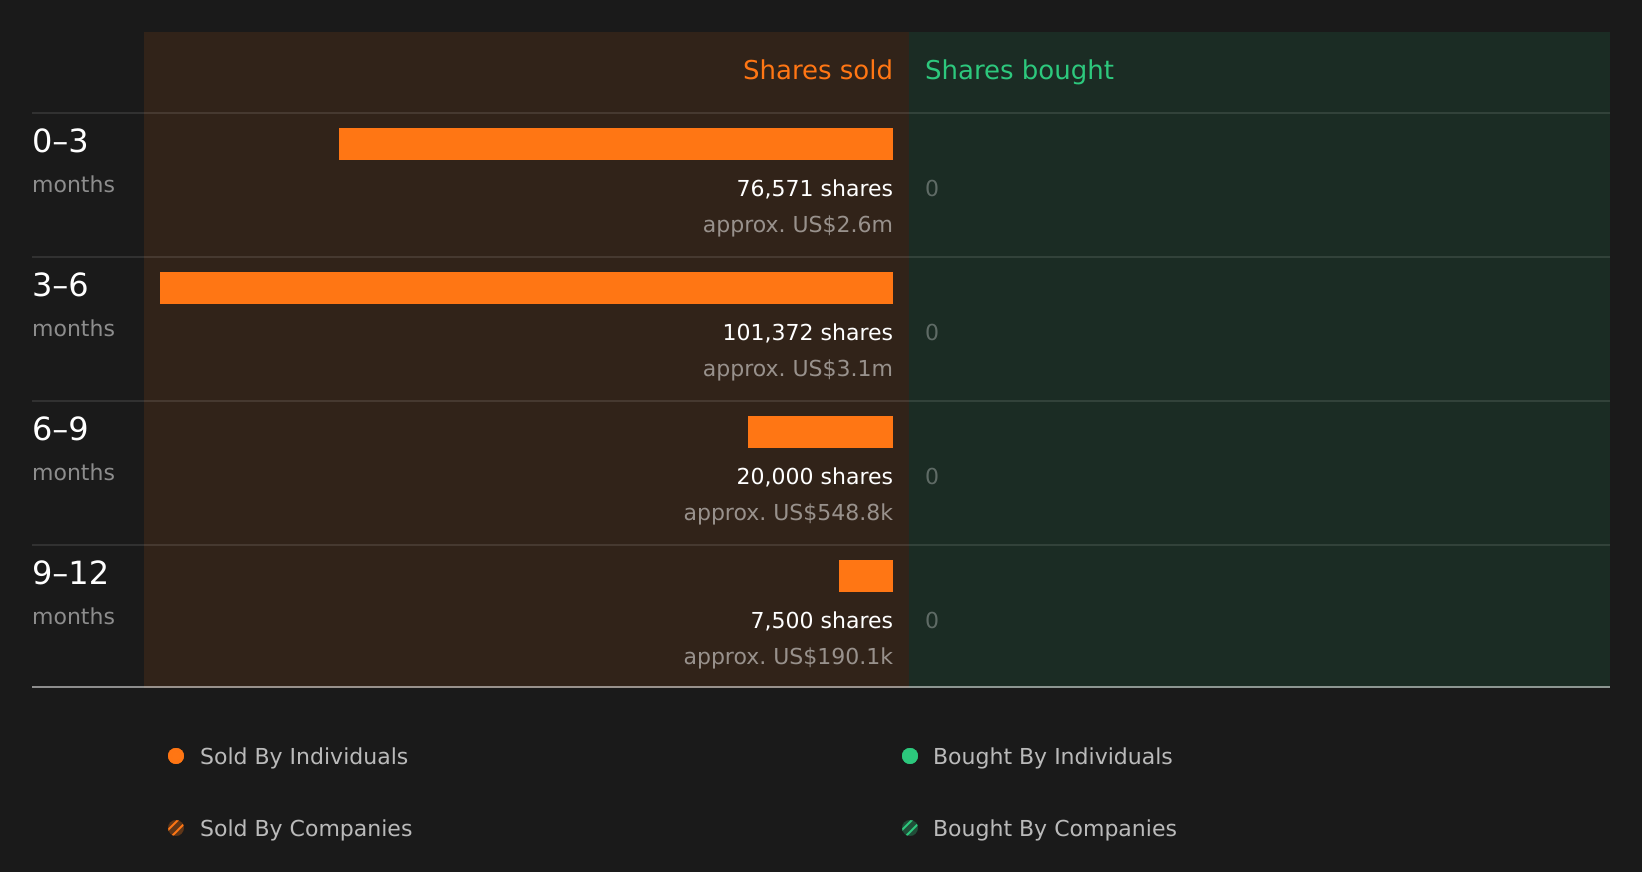
Task: Select the Bought By Individuals legend label
Action: (x=1052, y=757)
